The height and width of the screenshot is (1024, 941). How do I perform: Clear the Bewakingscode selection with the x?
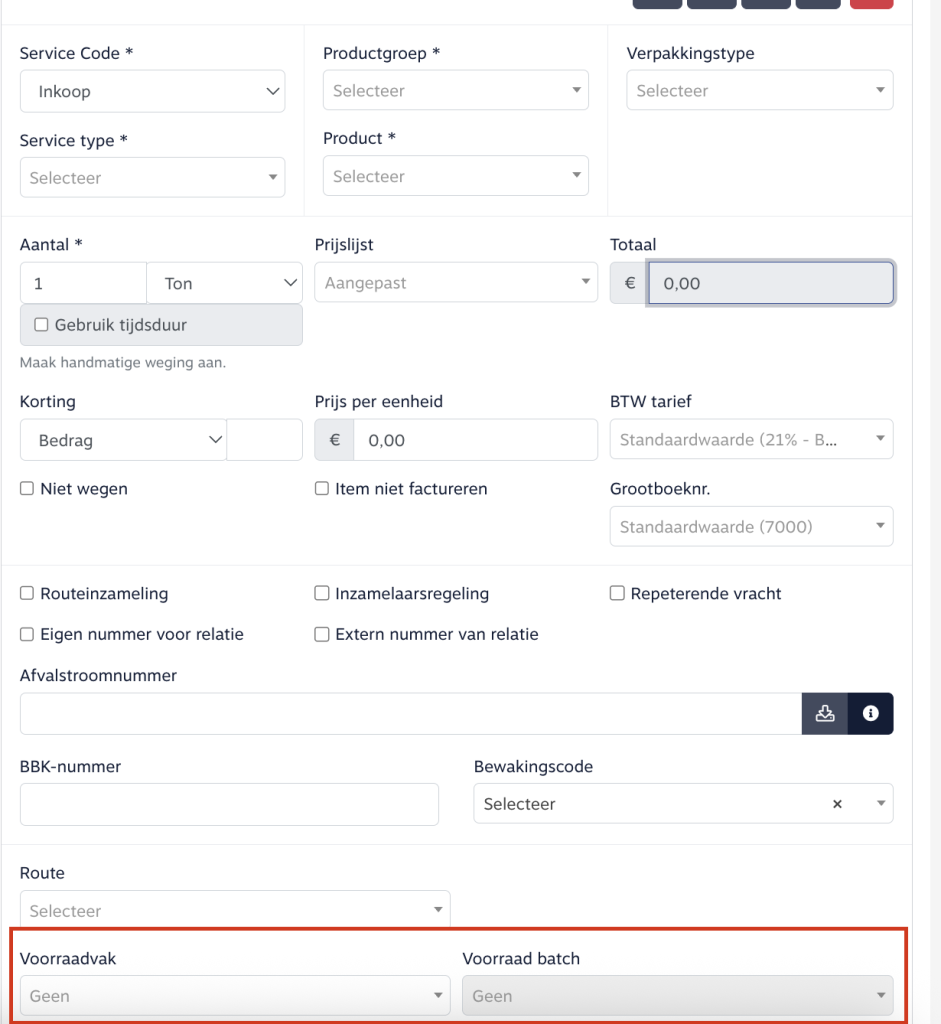pyautogui.click(x=838, y=804)
